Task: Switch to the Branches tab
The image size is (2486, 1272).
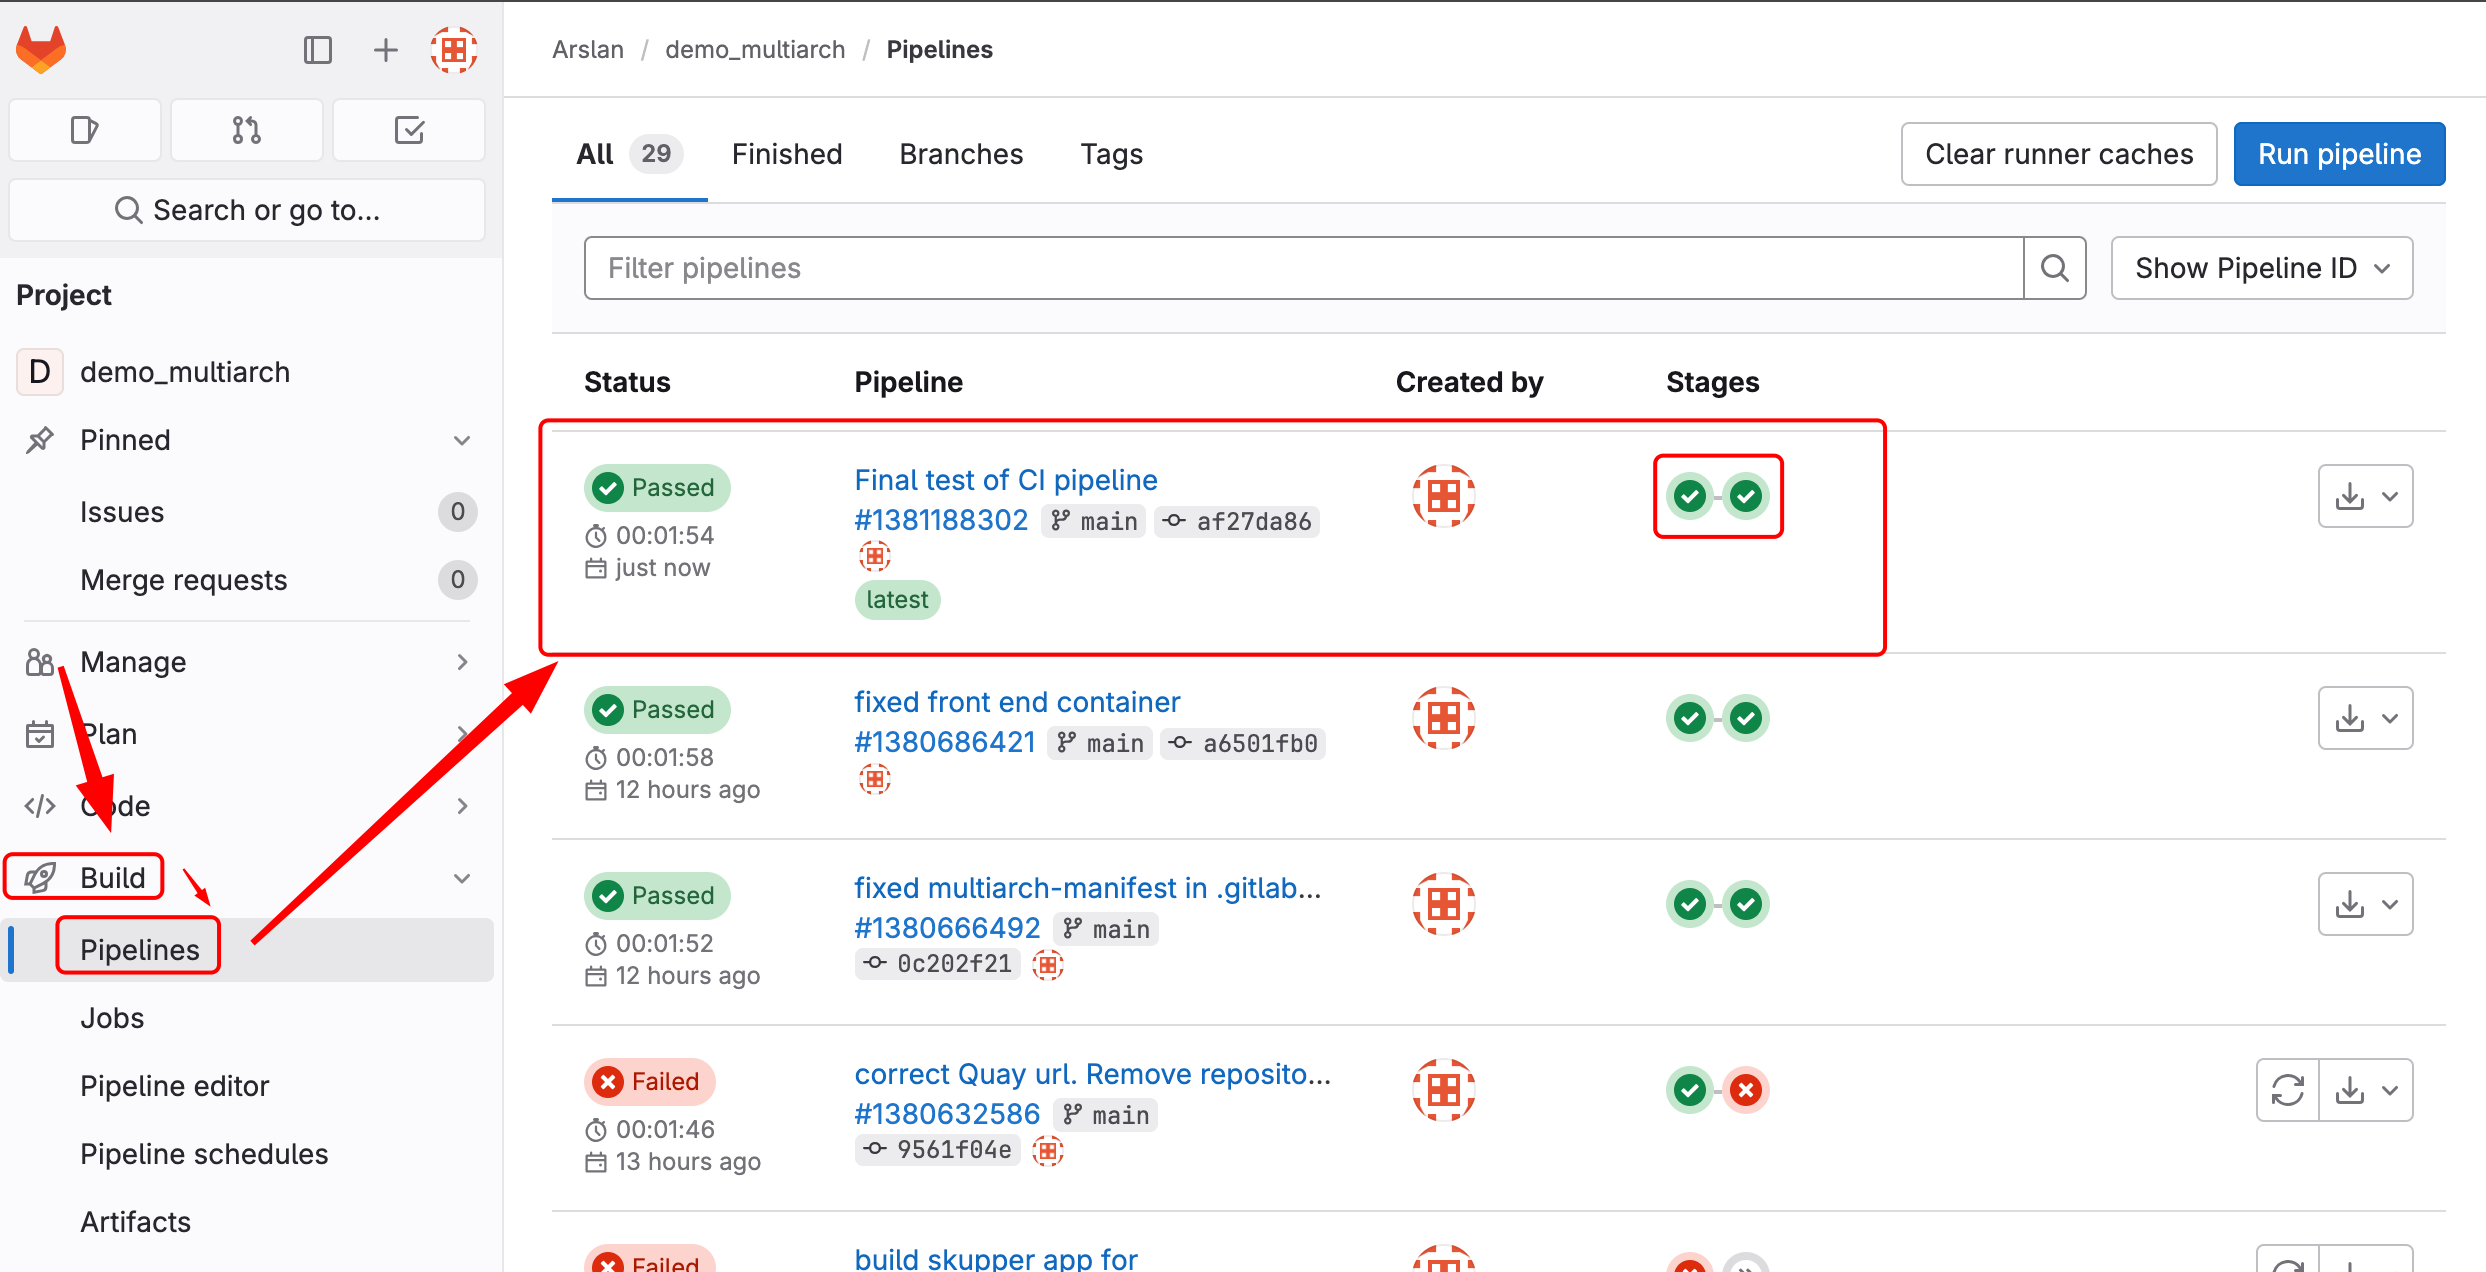Action: coord(961,154)
